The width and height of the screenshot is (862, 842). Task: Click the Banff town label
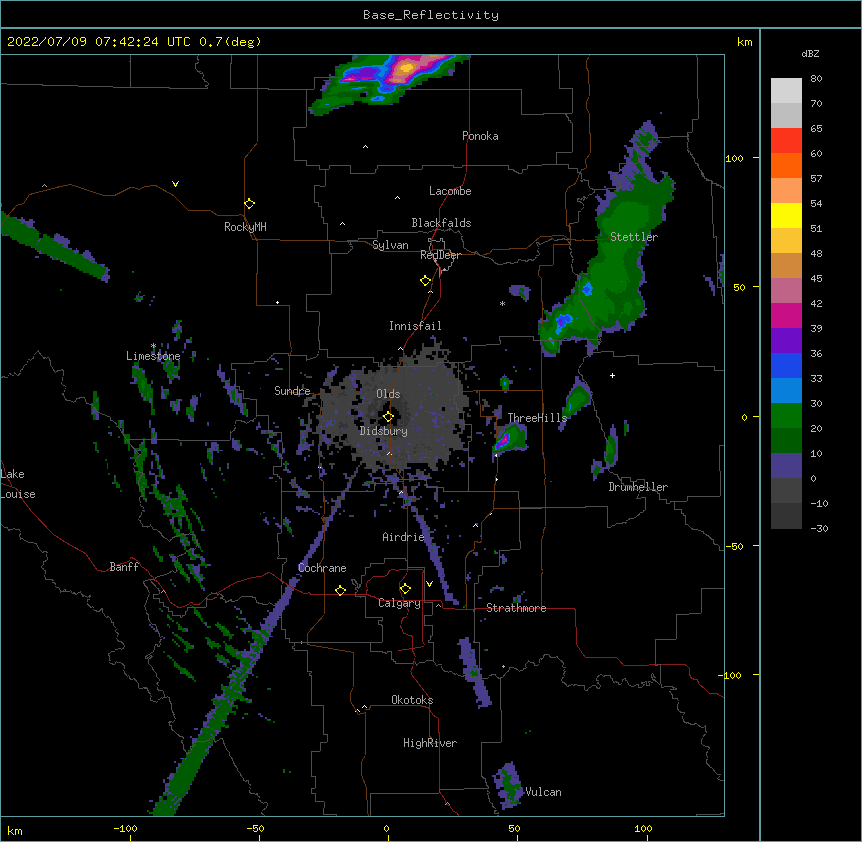[124, 567]
